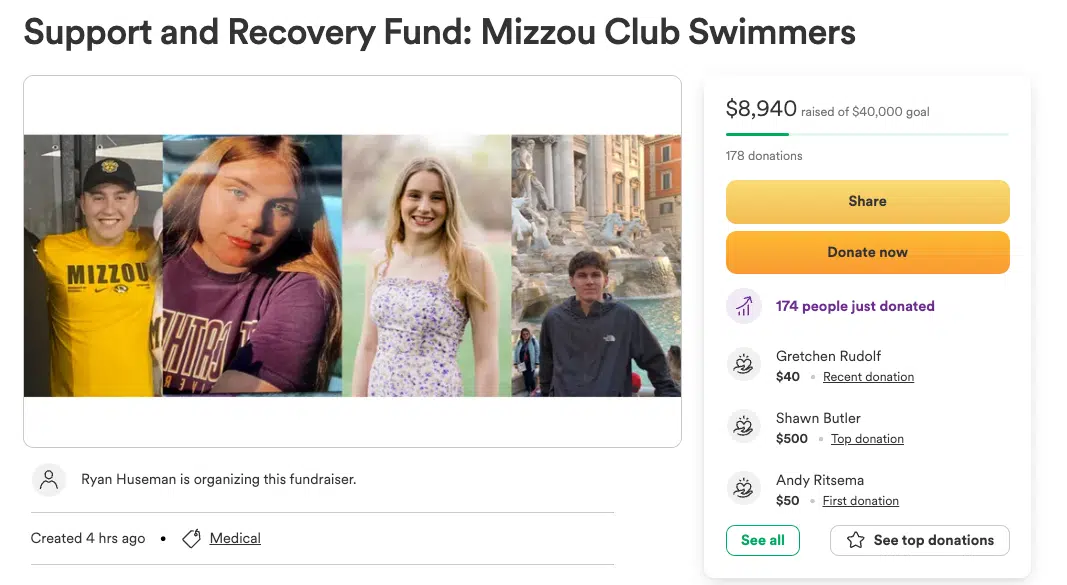The height and width of the screenshot is (585, 1067).
Task: Click the donor icon beside Gretchen Rudolf
Action: click(x=743, y=366)
